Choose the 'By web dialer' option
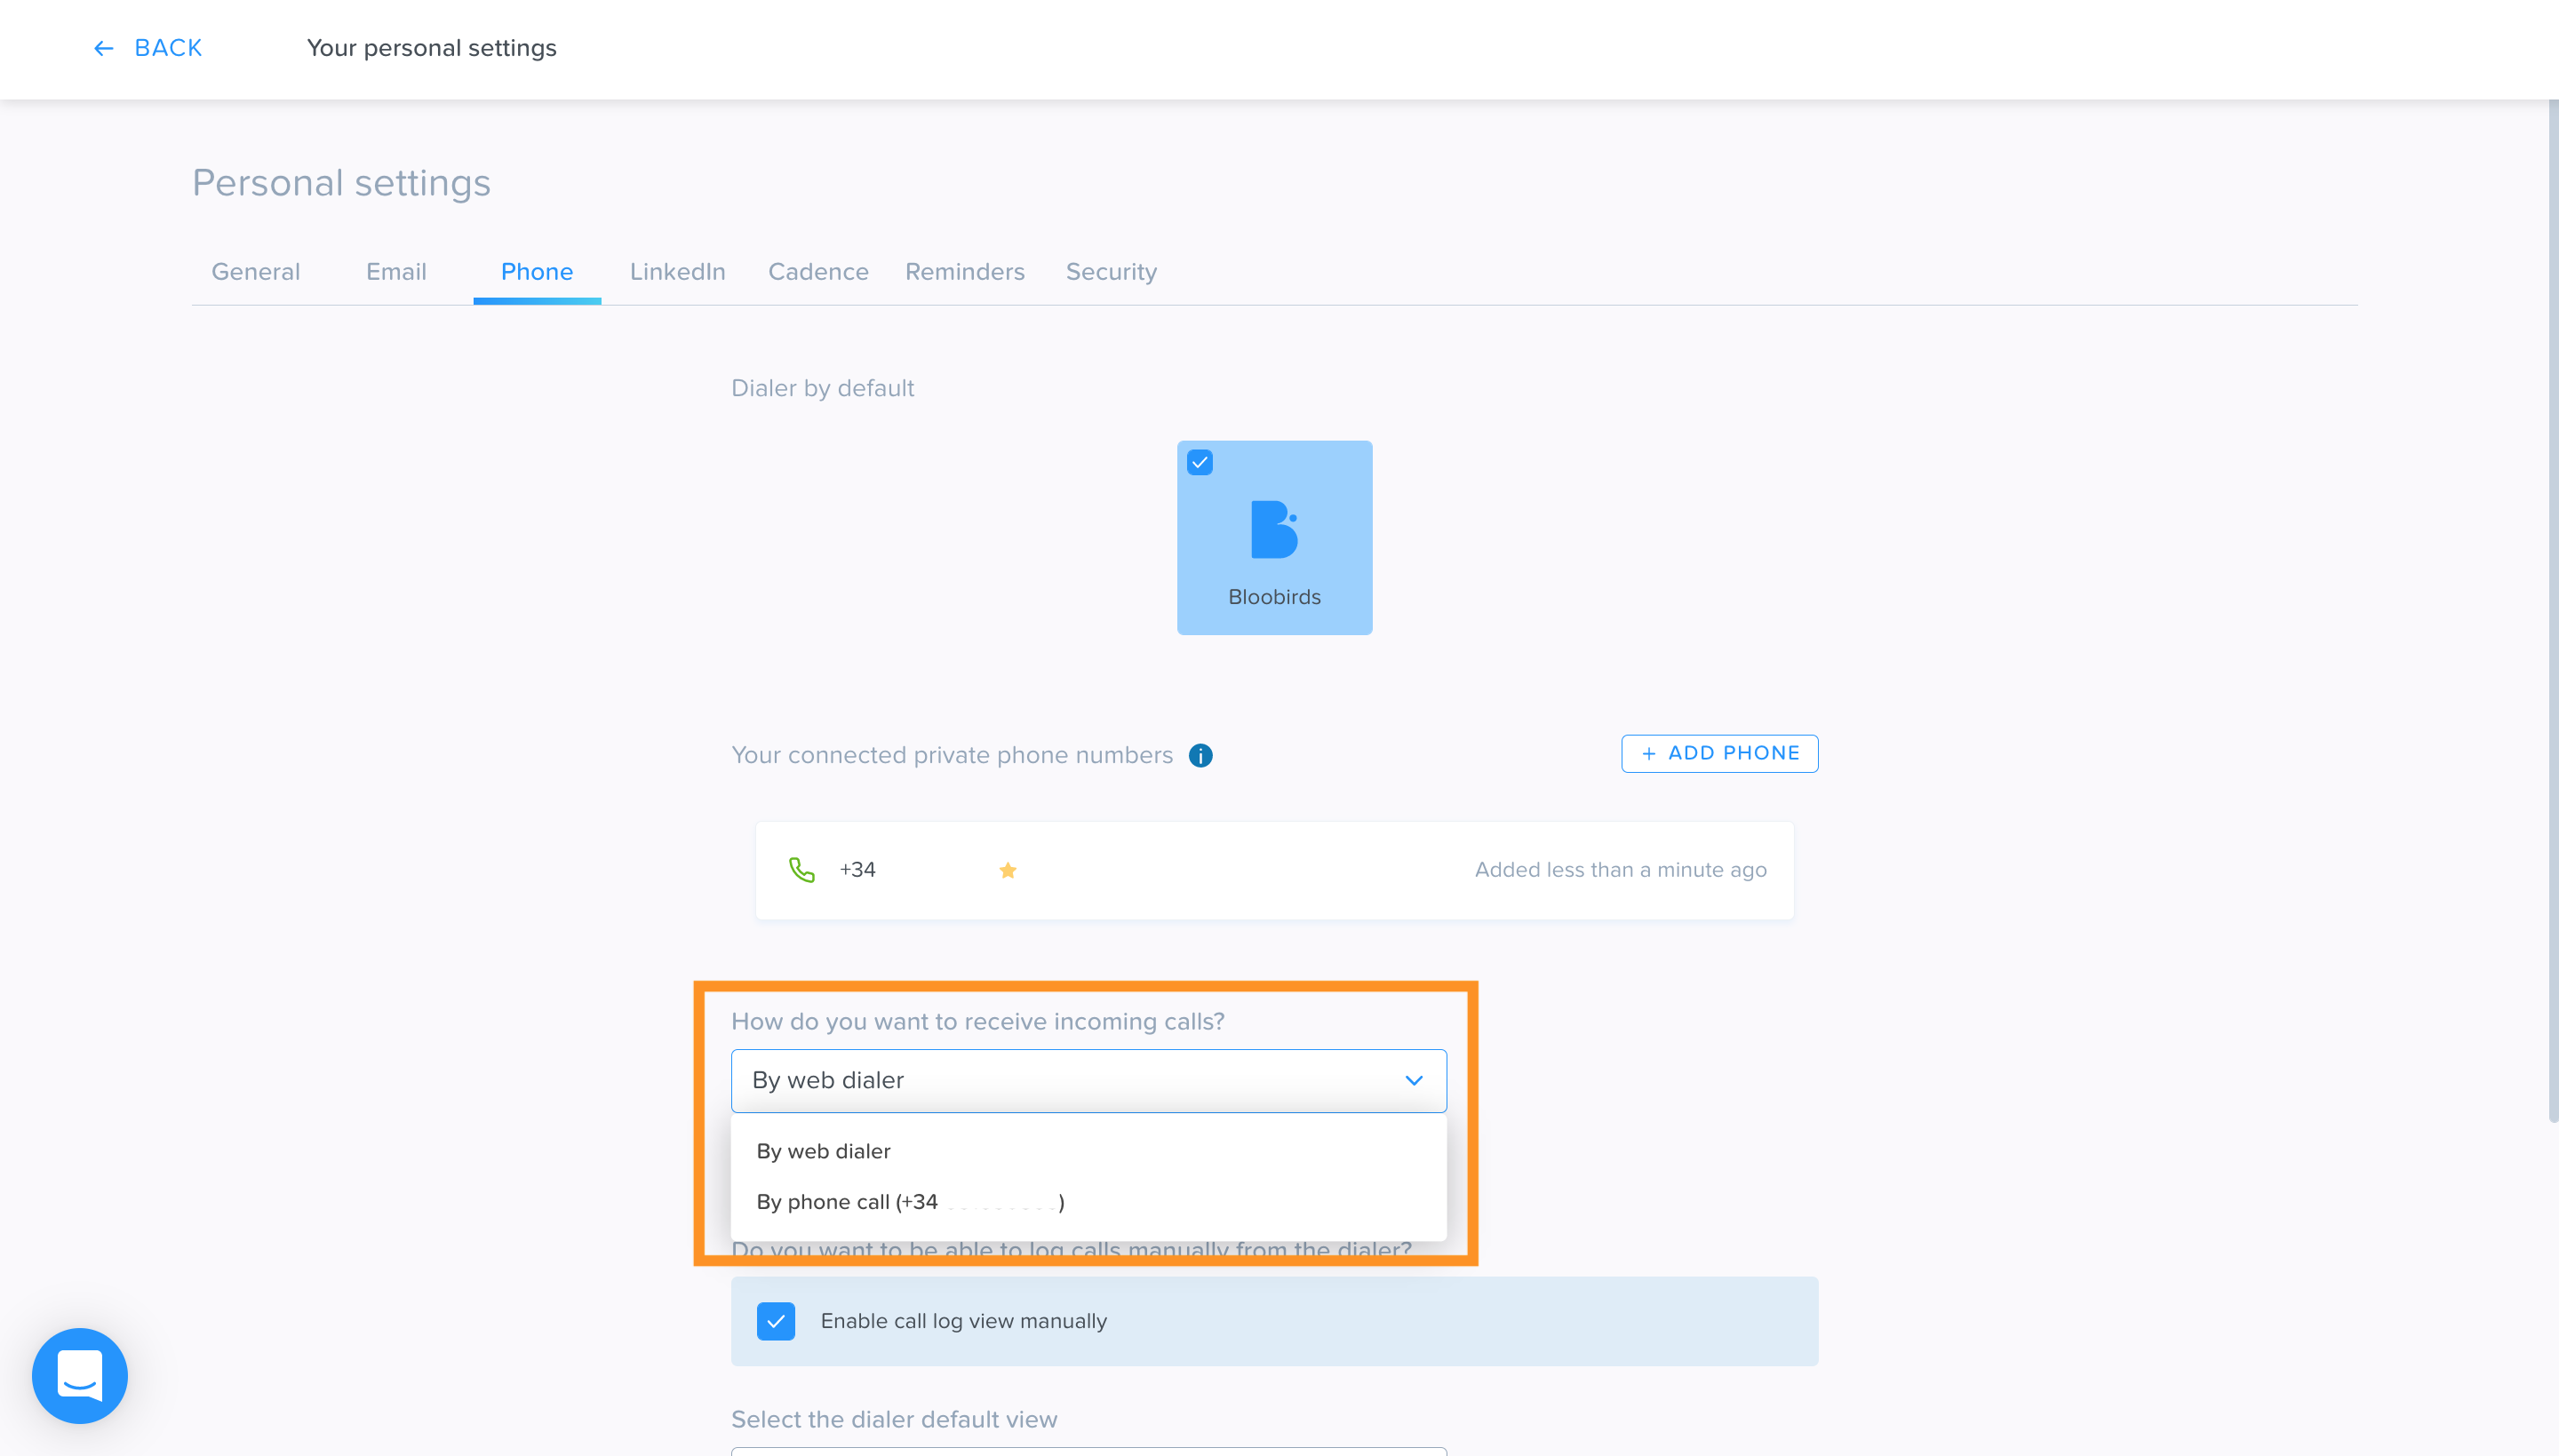 [x=1088, y=1151]
